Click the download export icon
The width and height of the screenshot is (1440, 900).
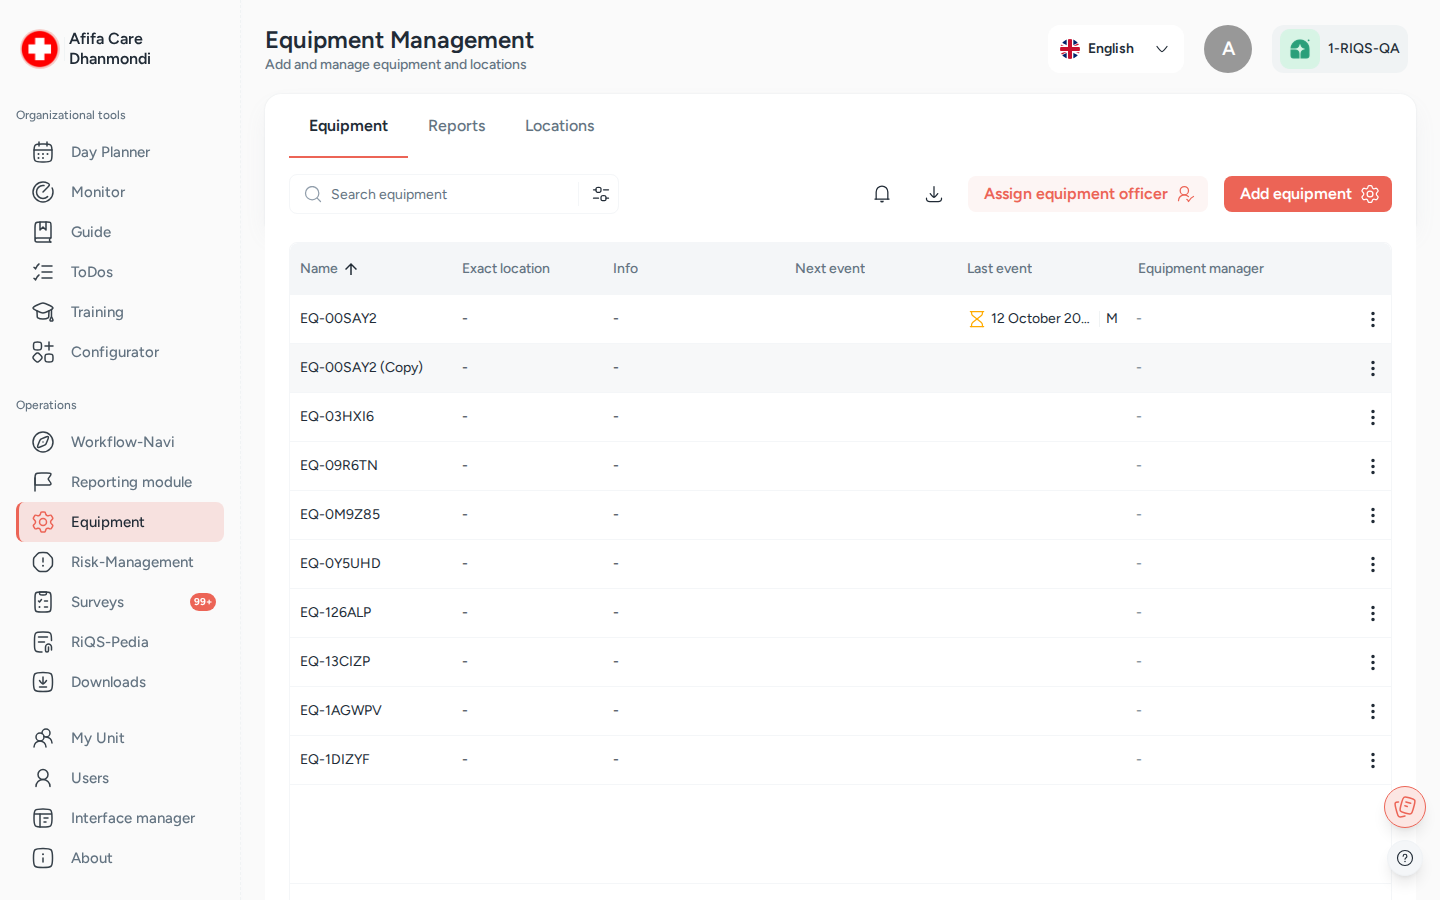coord(934,194)
